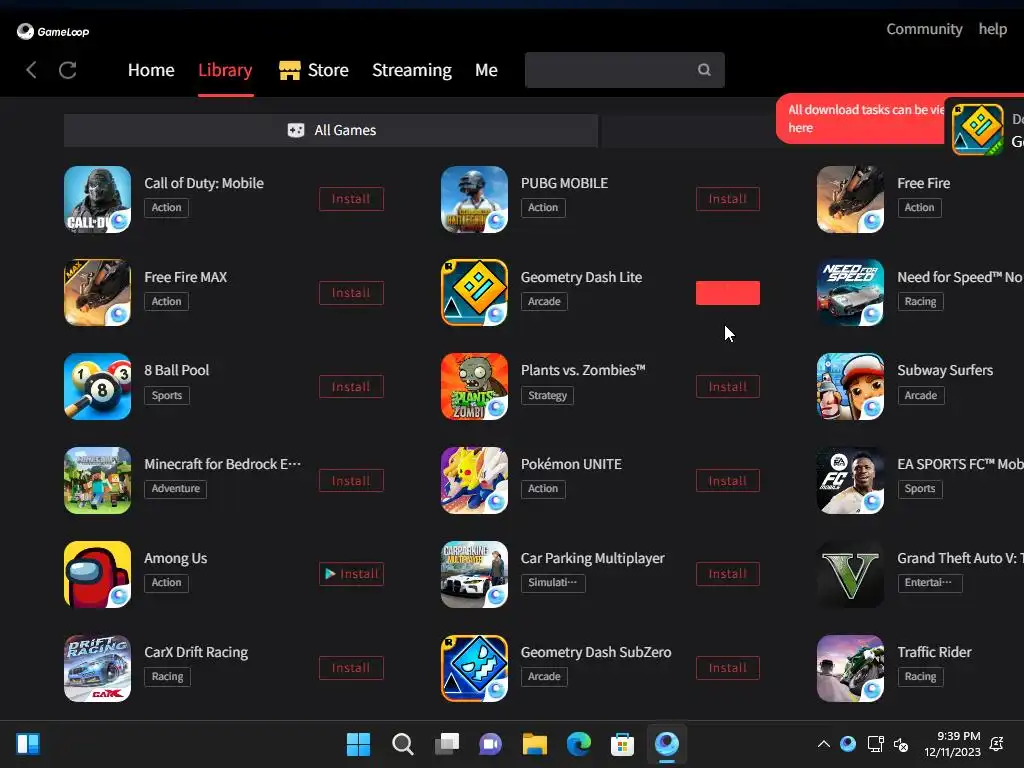1024x768 pixels.
Task: Install PUBG MOBILE
Action: [x=728, y=199]
